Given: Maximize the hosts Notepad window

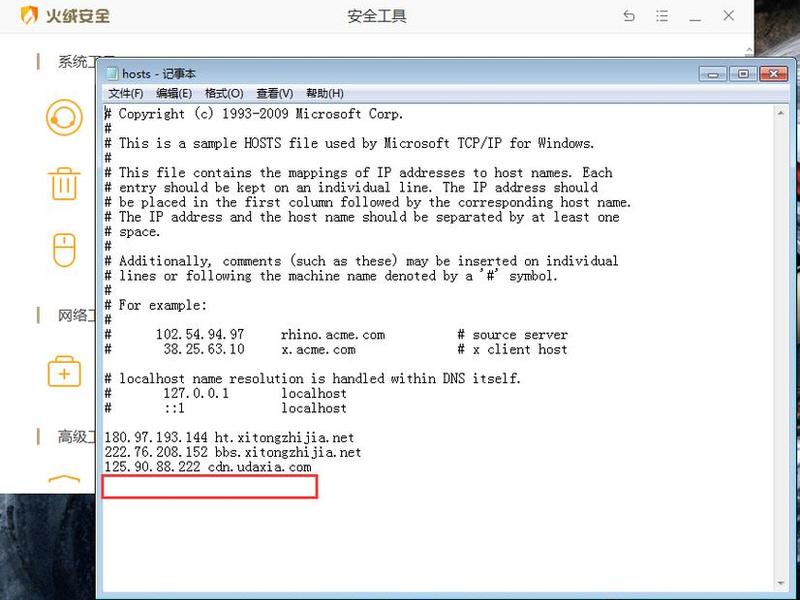Looking at the screenshot, I should pyautogui.click(x=743, y=74).
